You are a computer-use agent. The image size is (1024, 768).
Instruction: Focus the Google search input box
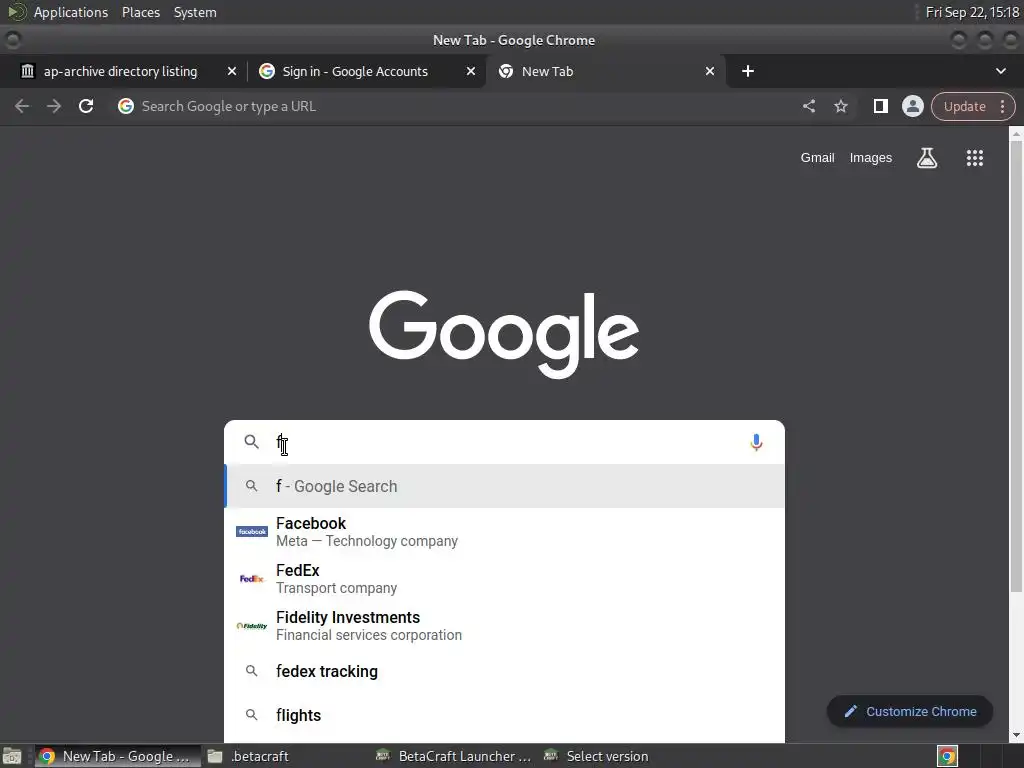point(503,442)
